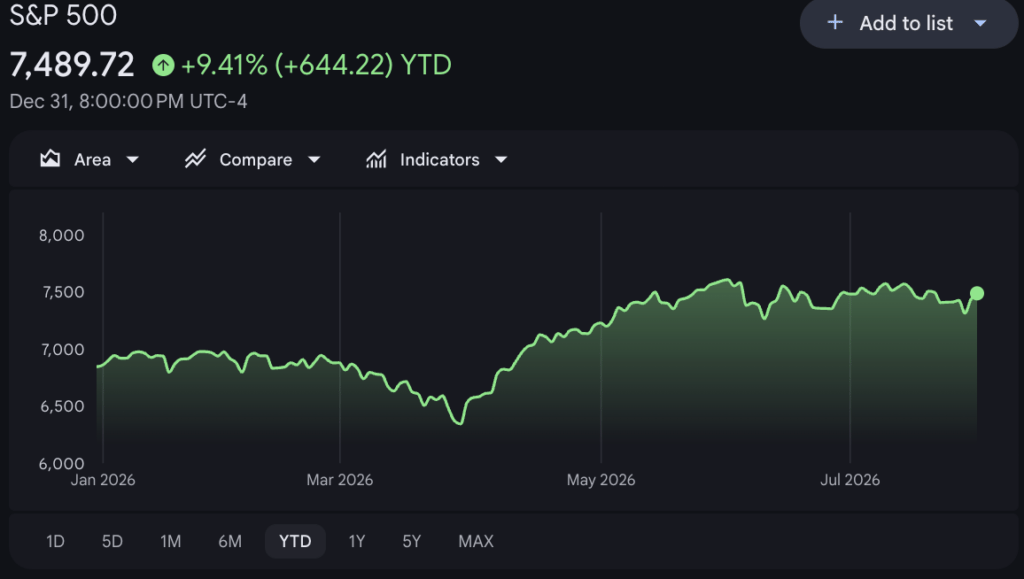1024x579 pixels.
Task: Click the plus icon in Add to list
Action: point(835,23)
